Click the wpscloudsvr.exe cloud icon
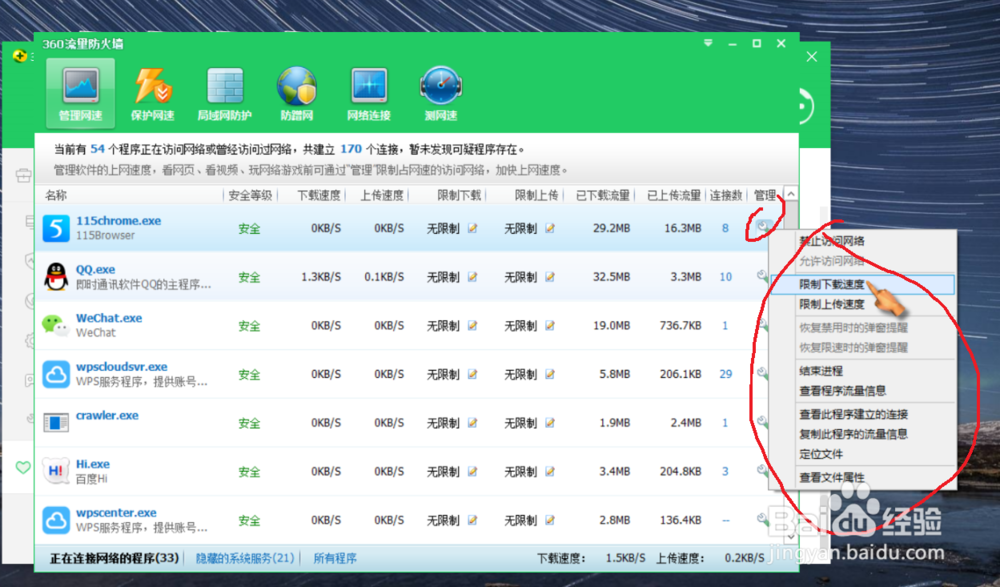1000x587 pixels. (x=56, y=374)
